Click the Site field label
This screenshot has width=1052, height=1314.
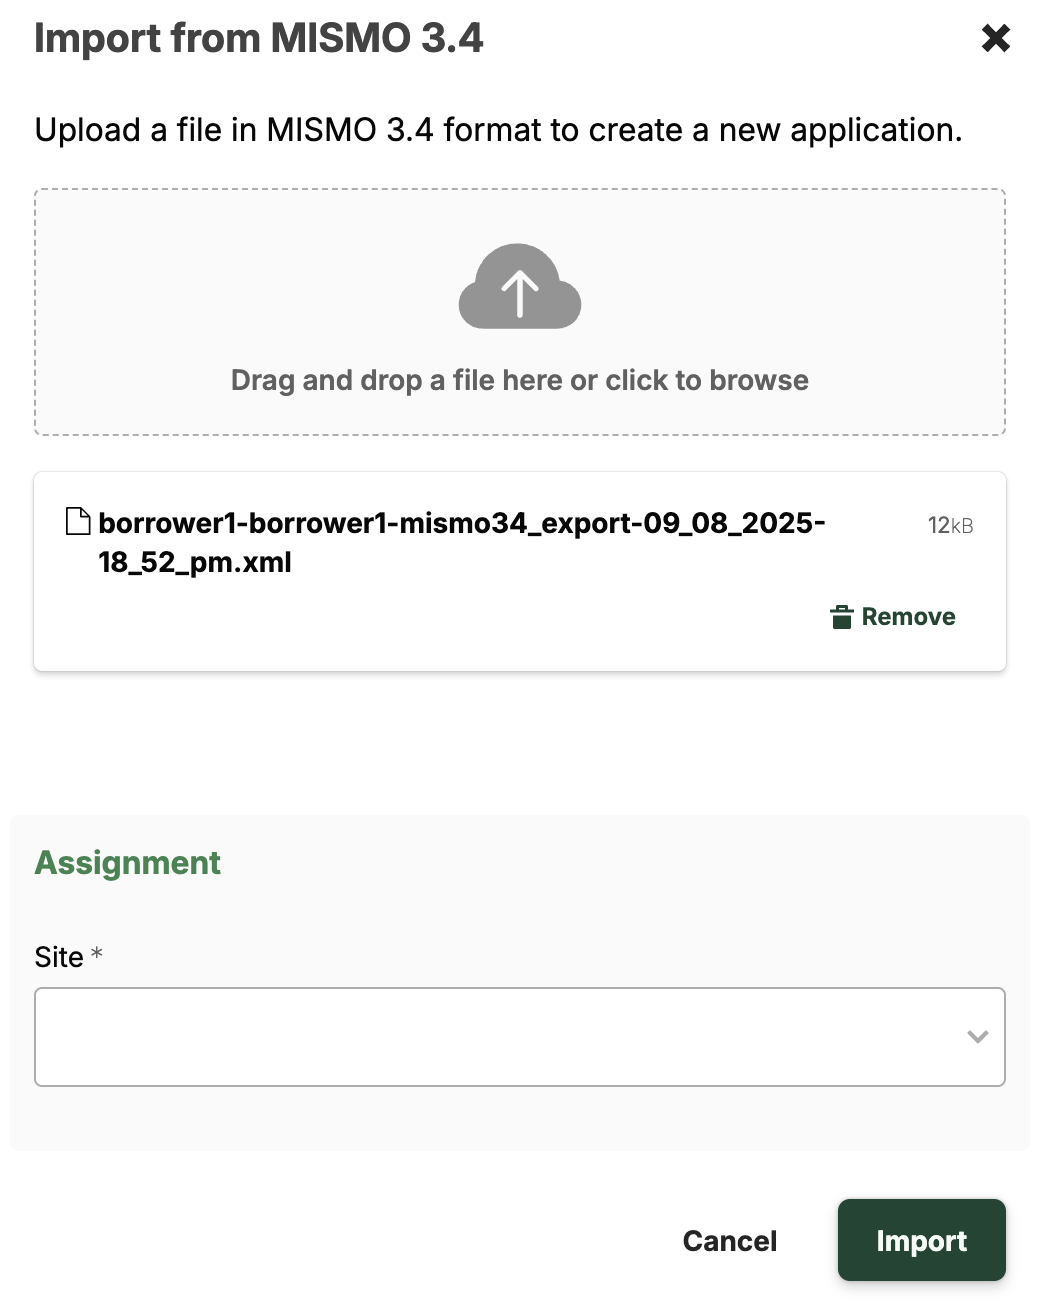[59, 957]
